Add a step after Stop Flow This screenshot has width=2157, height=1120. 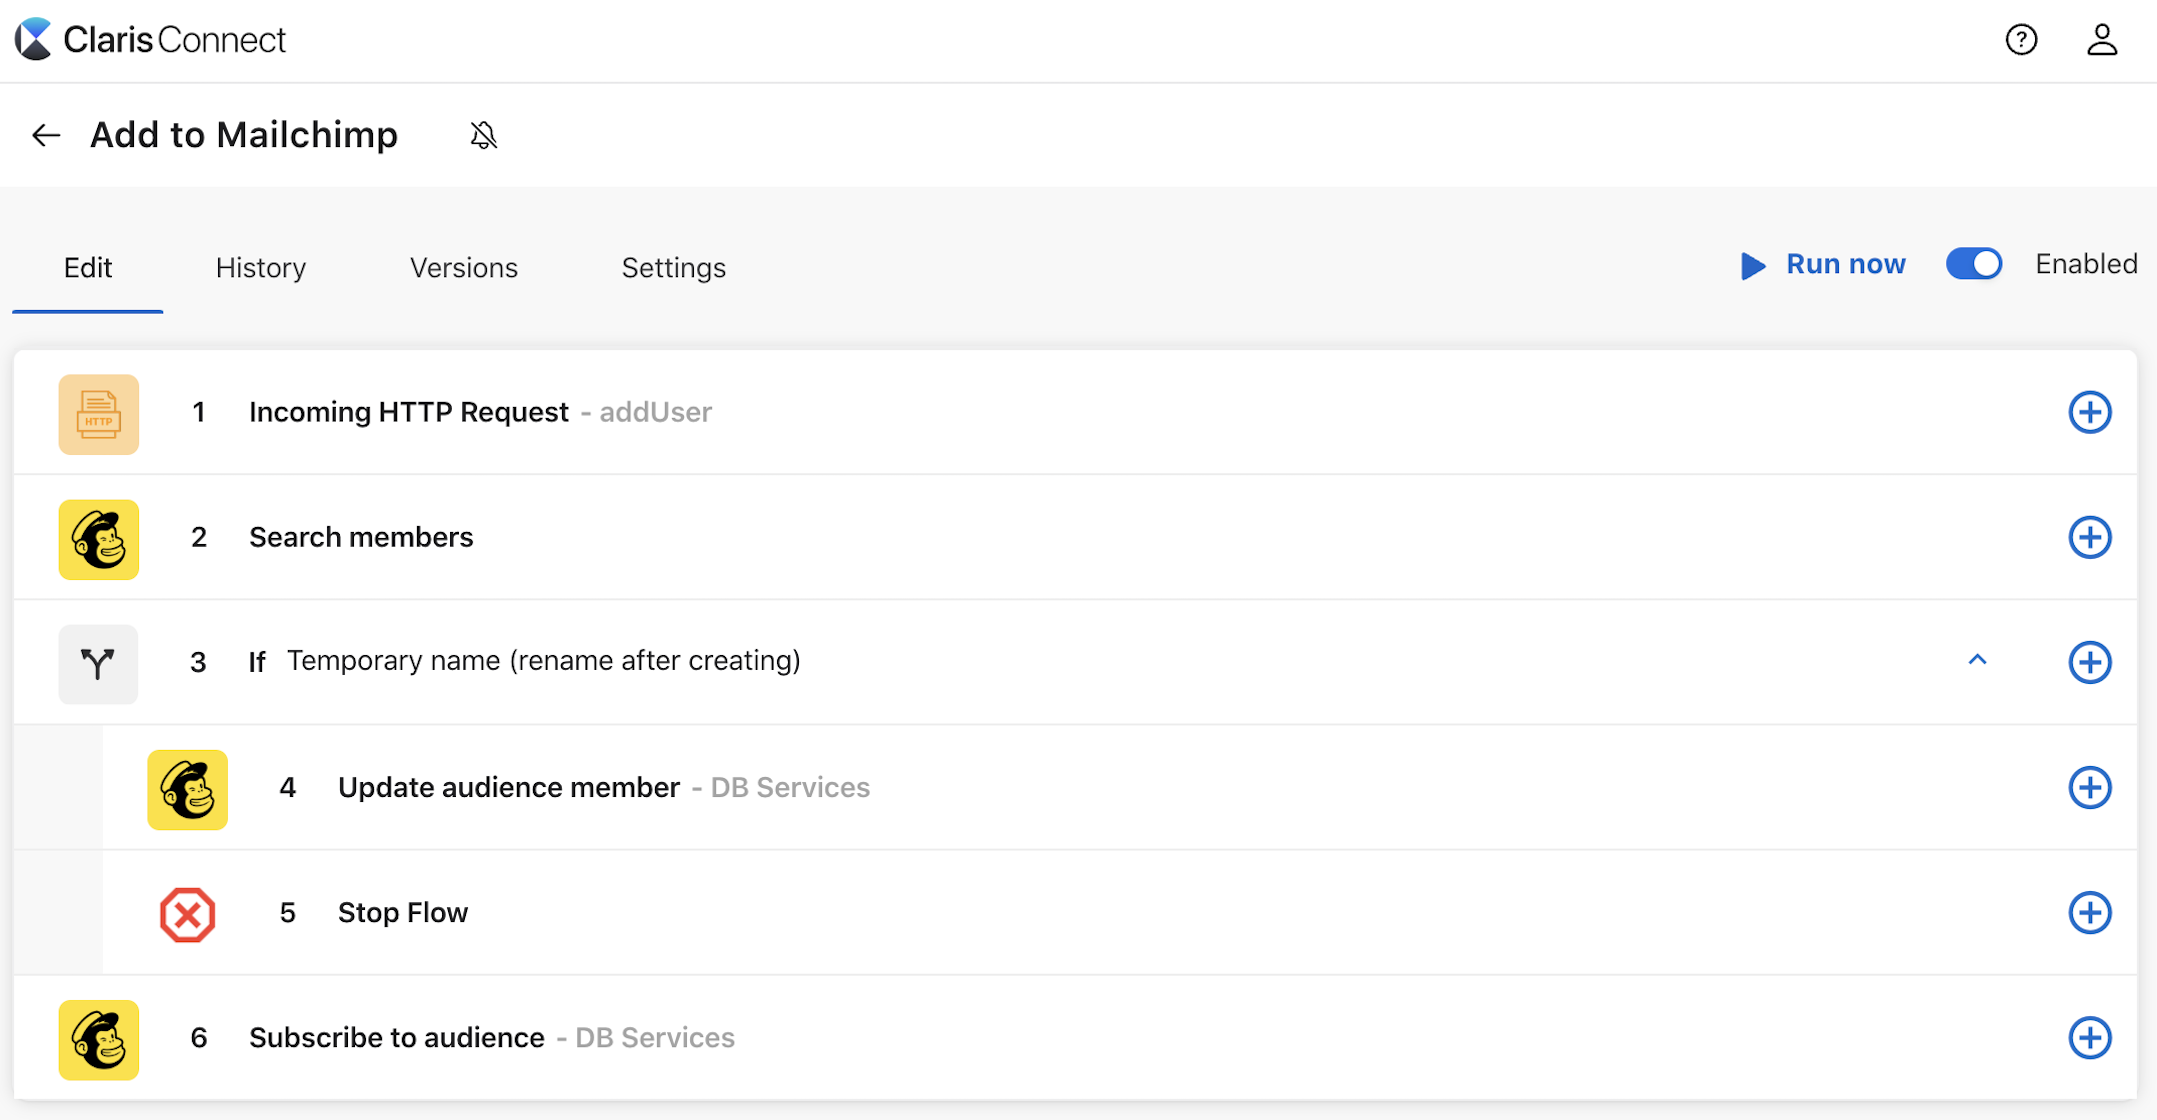pos(2089,912)
